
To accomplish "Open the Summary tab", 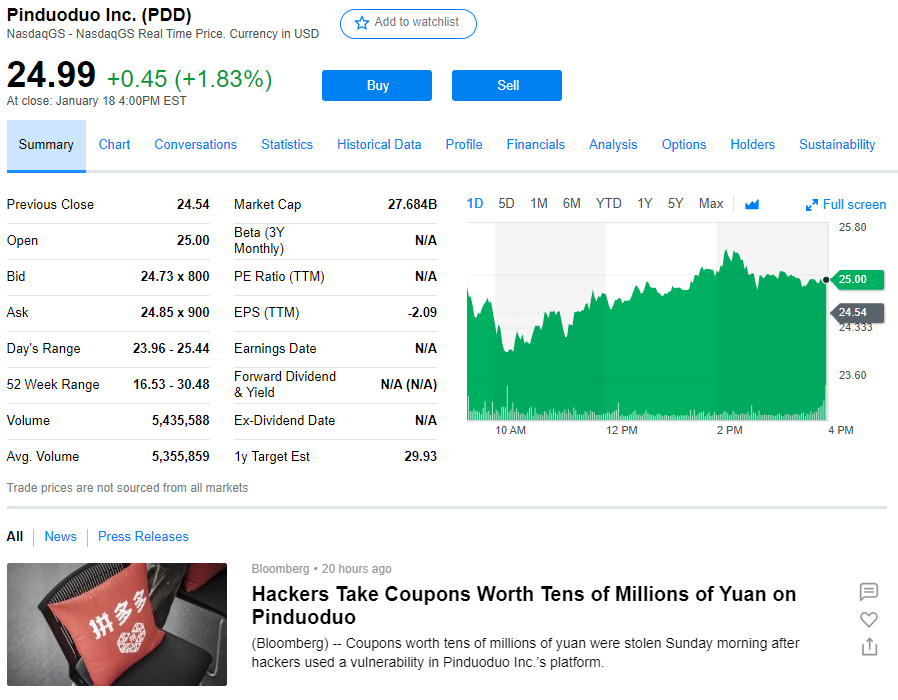I will [46, 145].
